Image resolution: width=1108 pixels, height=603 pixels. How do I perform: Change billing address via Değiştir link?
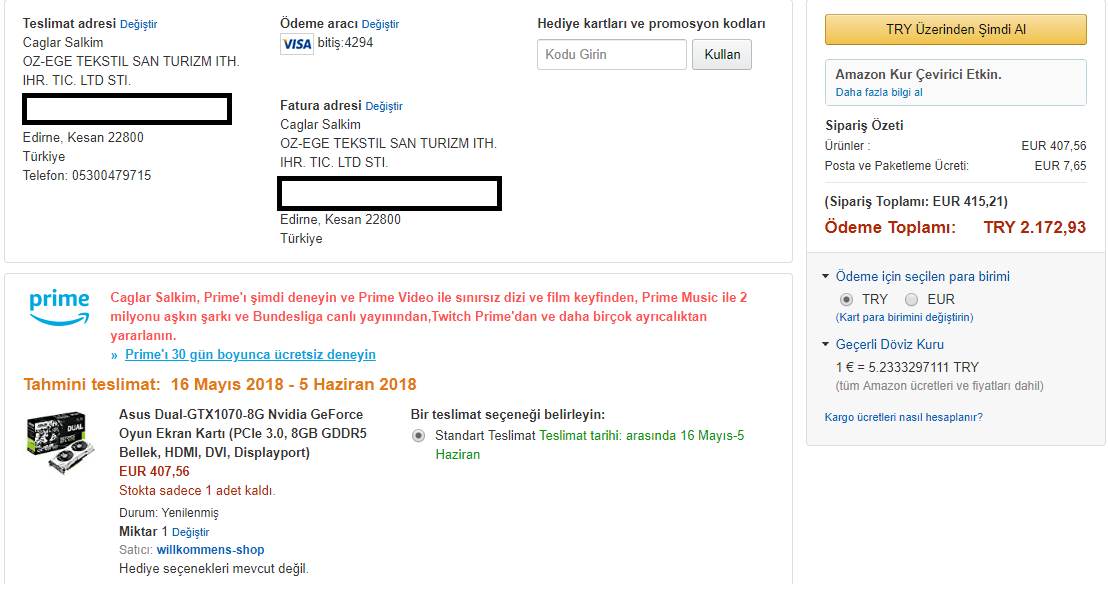[384, 106]
